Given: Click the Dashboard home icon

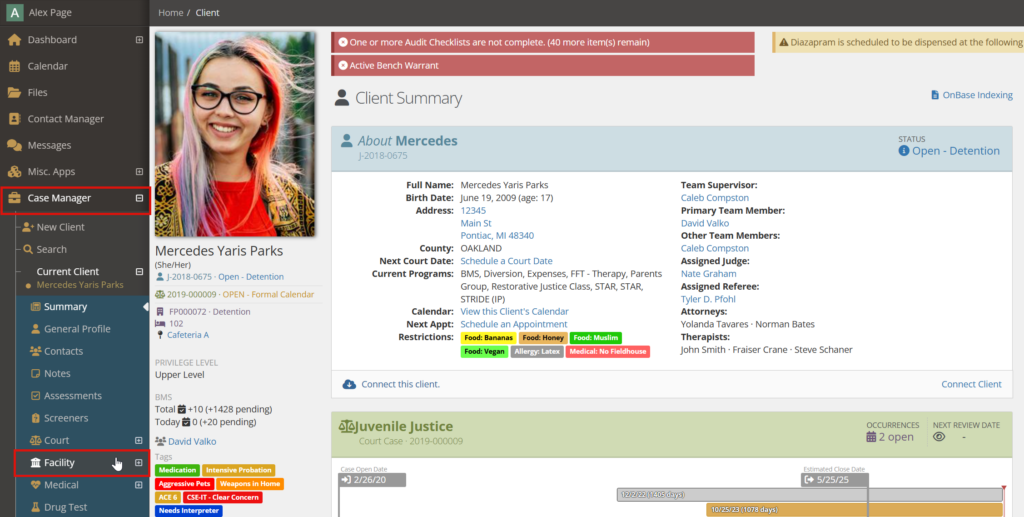Looking at the screenshot, I should (14, 40).
